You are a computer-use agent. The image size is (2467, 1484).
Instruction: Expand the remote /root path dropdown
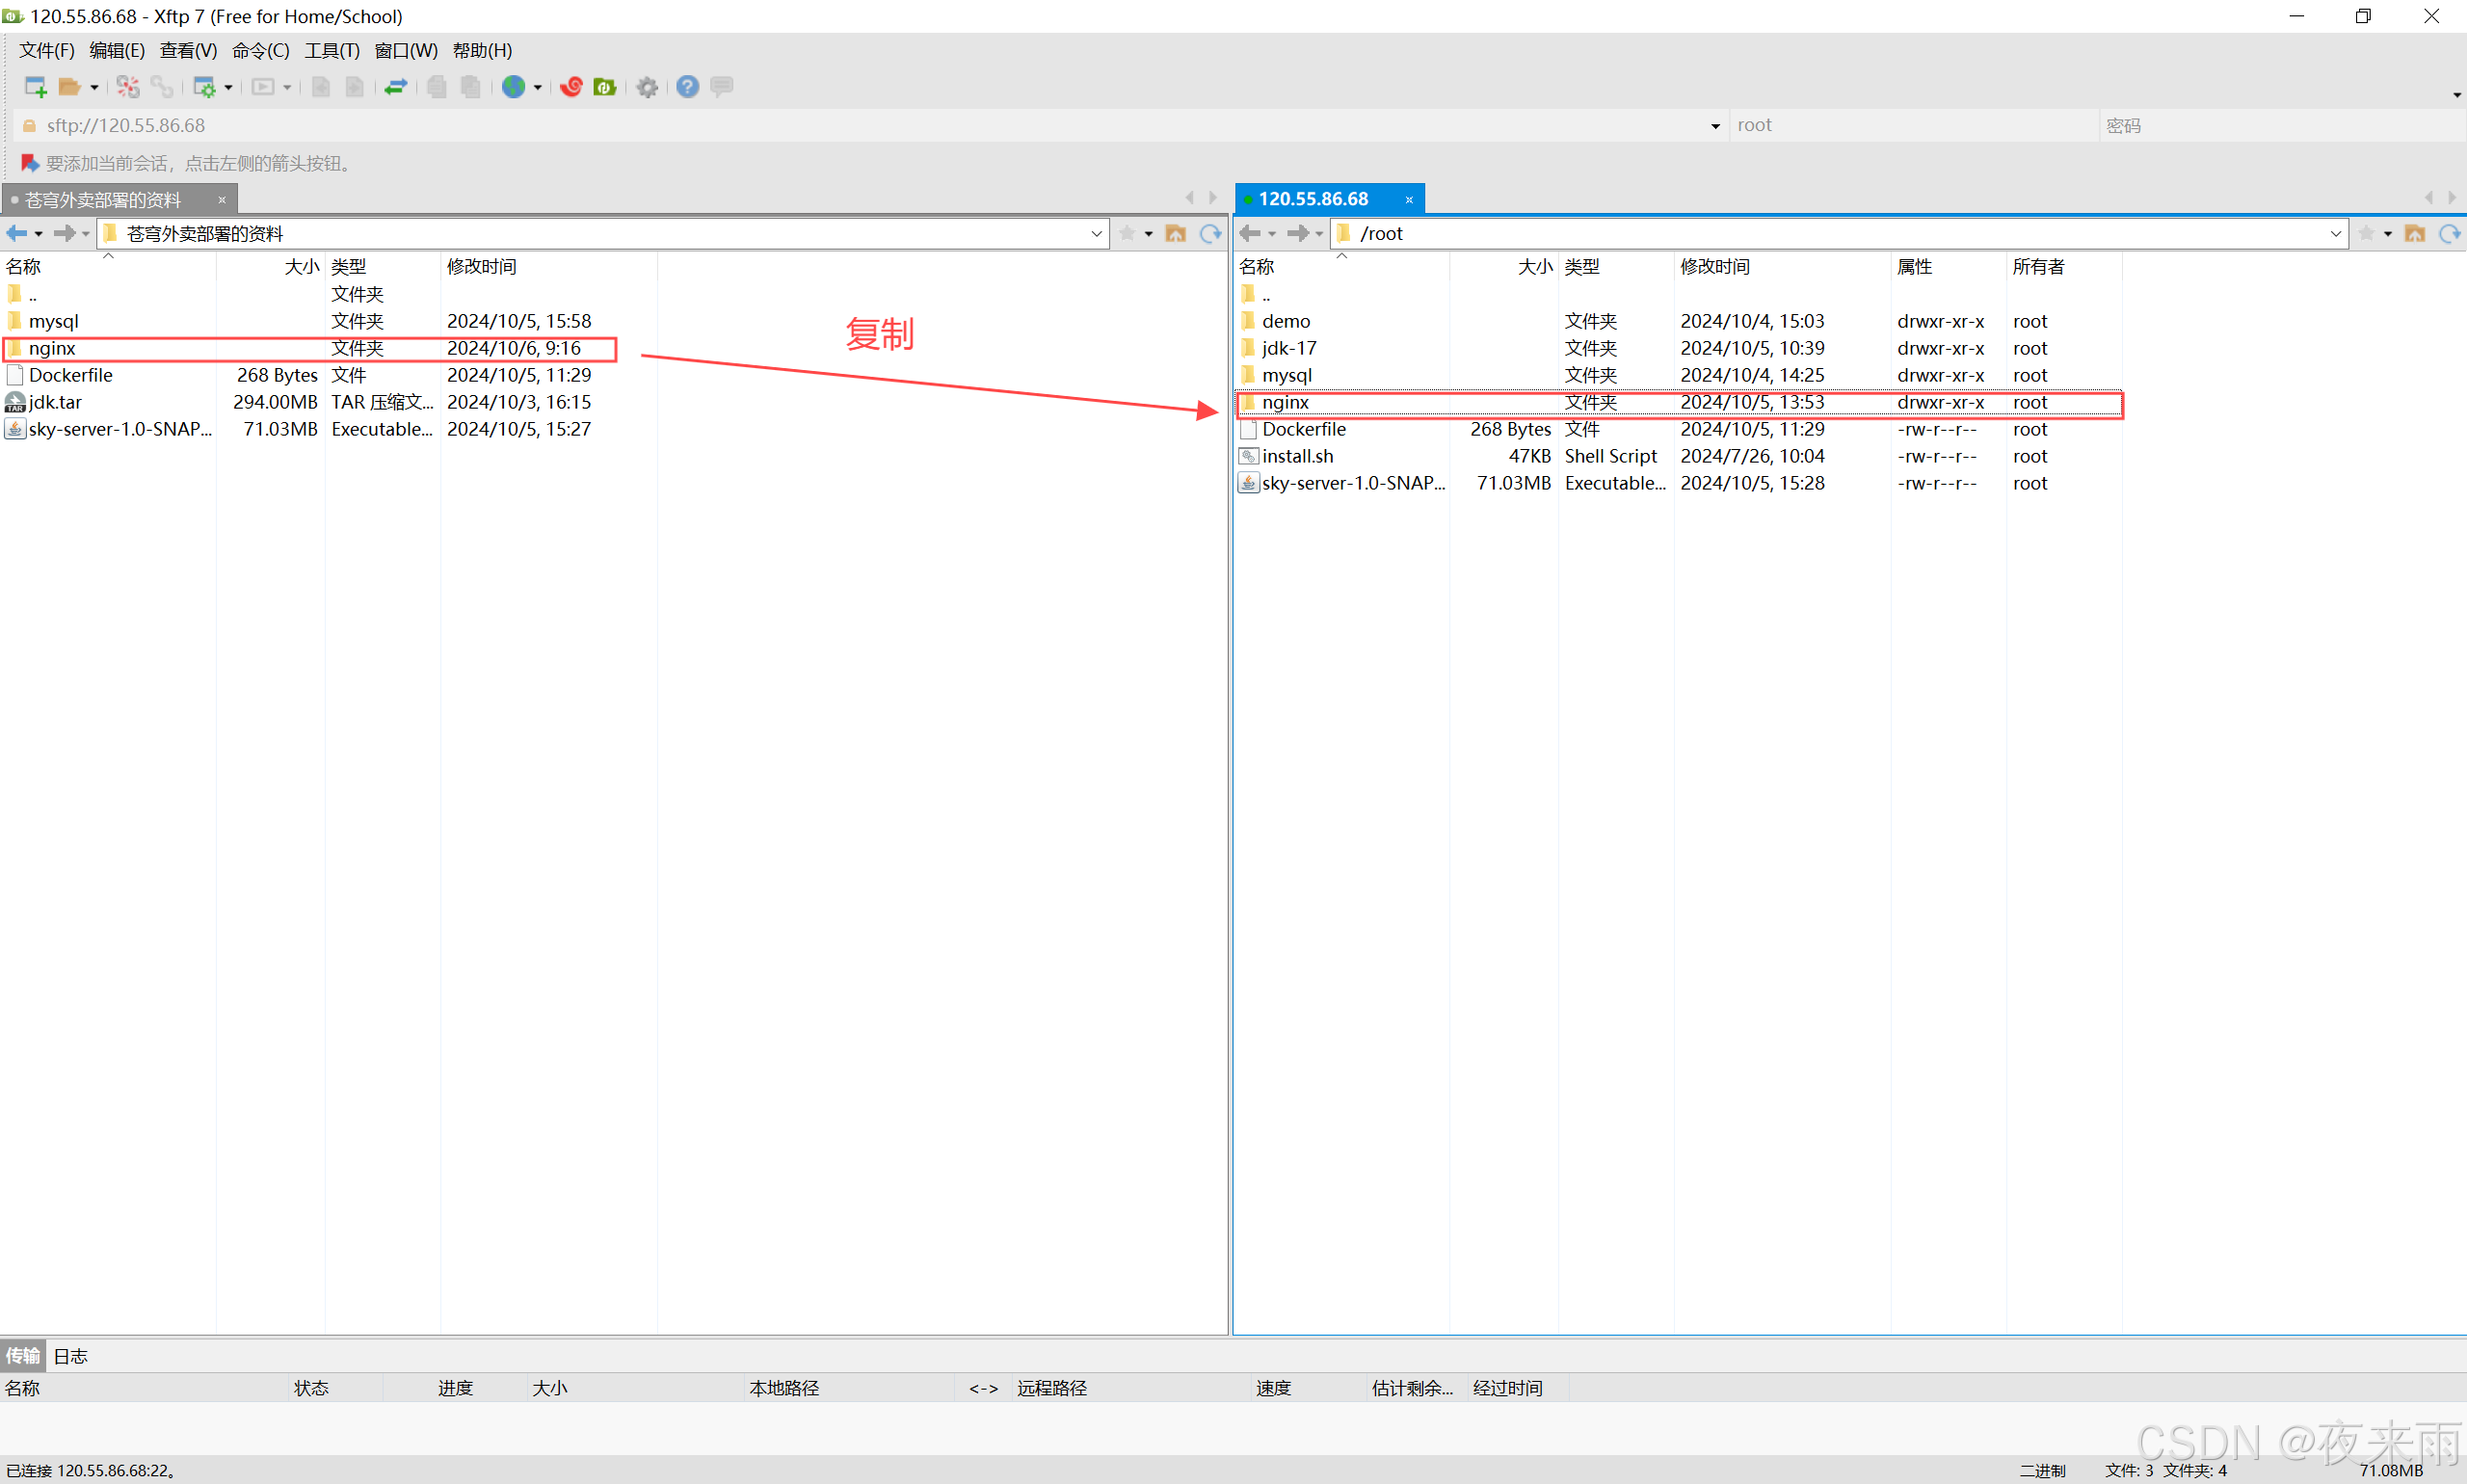(2335, 233)
